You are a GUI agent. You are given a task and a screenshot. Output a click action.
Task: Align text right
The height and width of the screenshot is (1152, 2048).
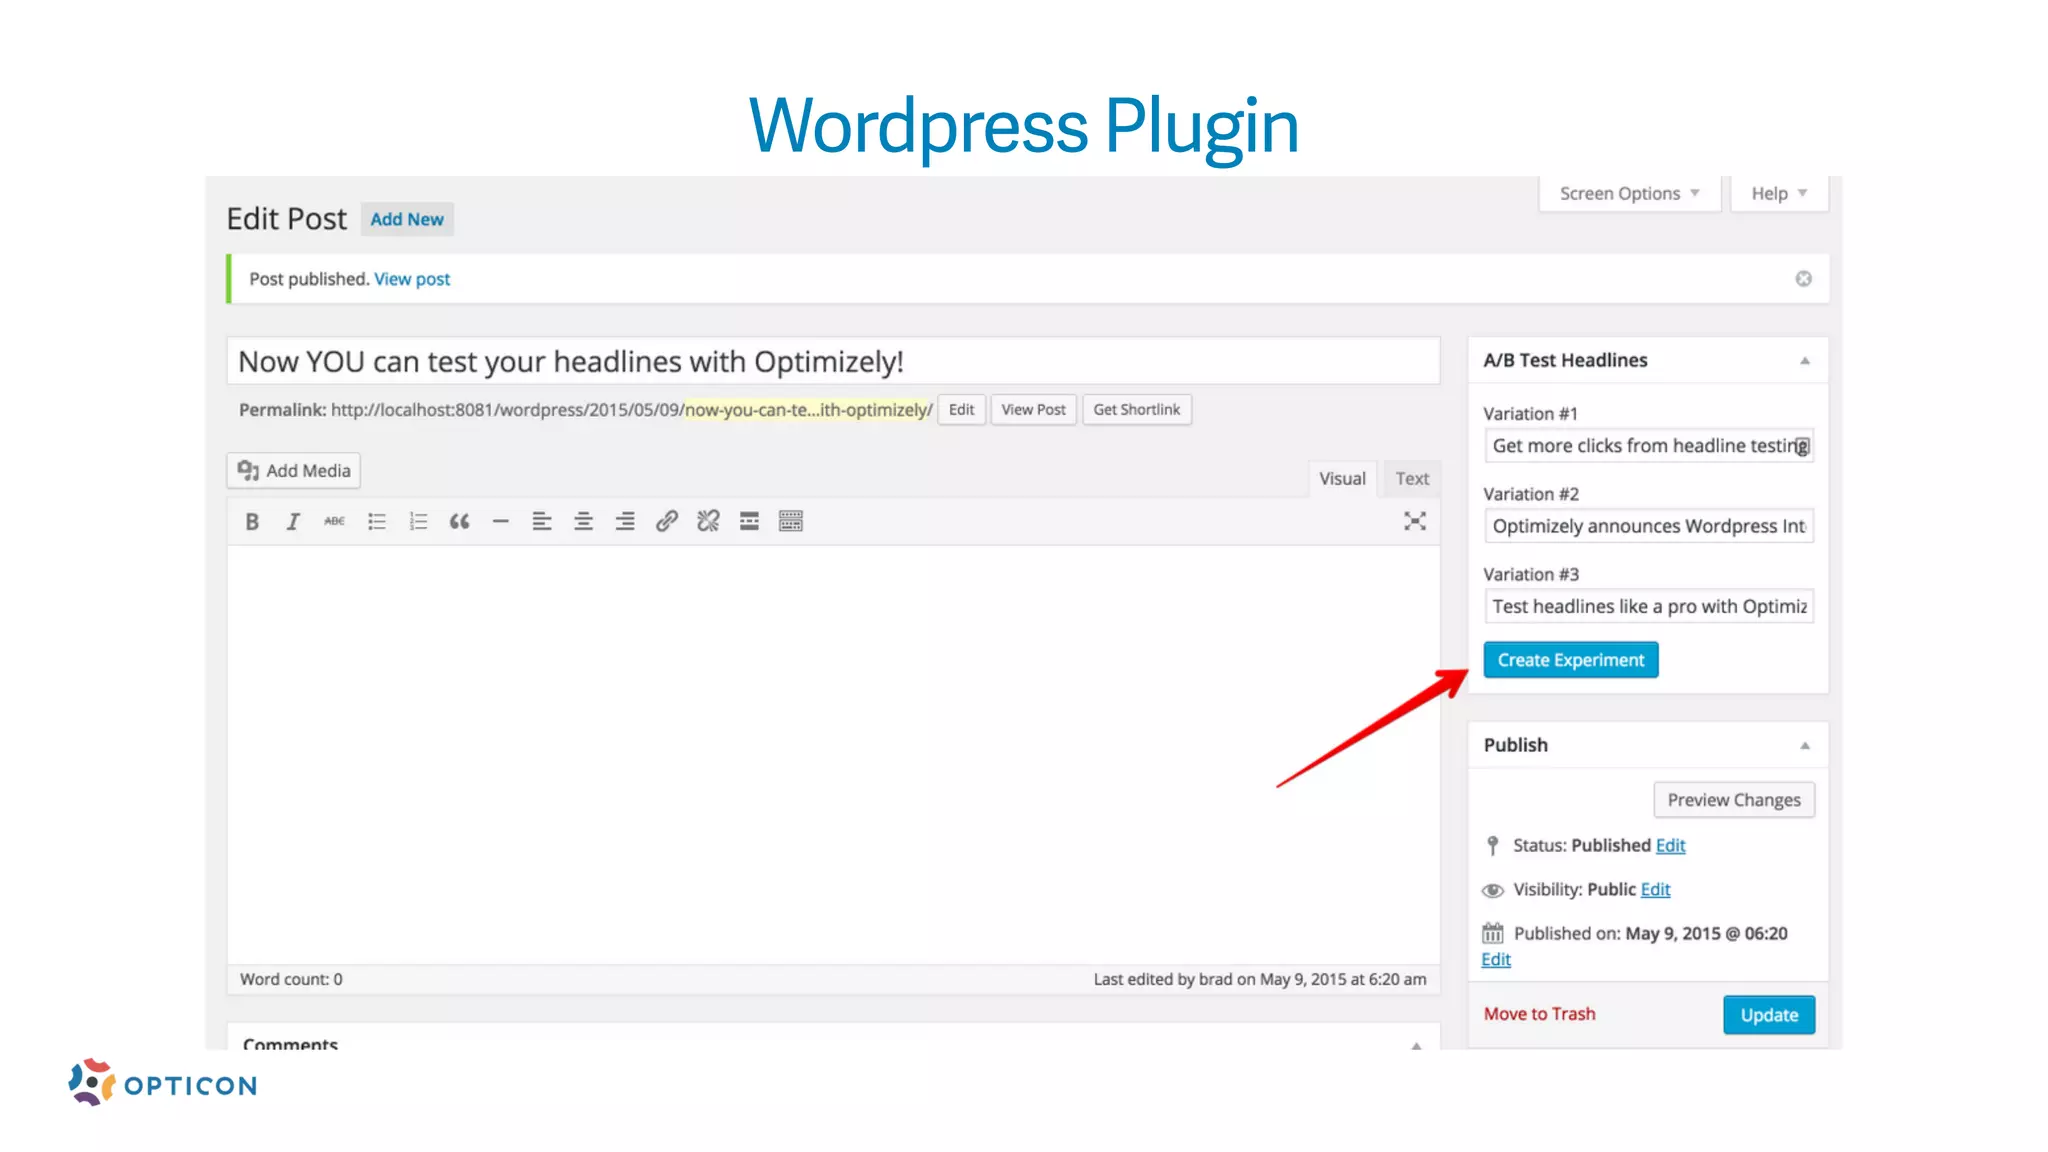coord(625,521)
